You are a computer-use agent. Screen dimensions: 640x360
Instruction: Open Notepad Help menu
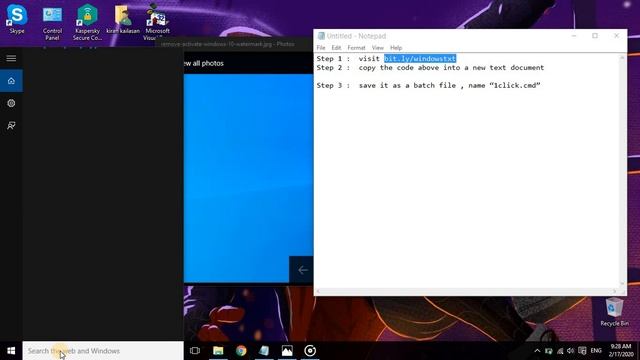(396, 48)
